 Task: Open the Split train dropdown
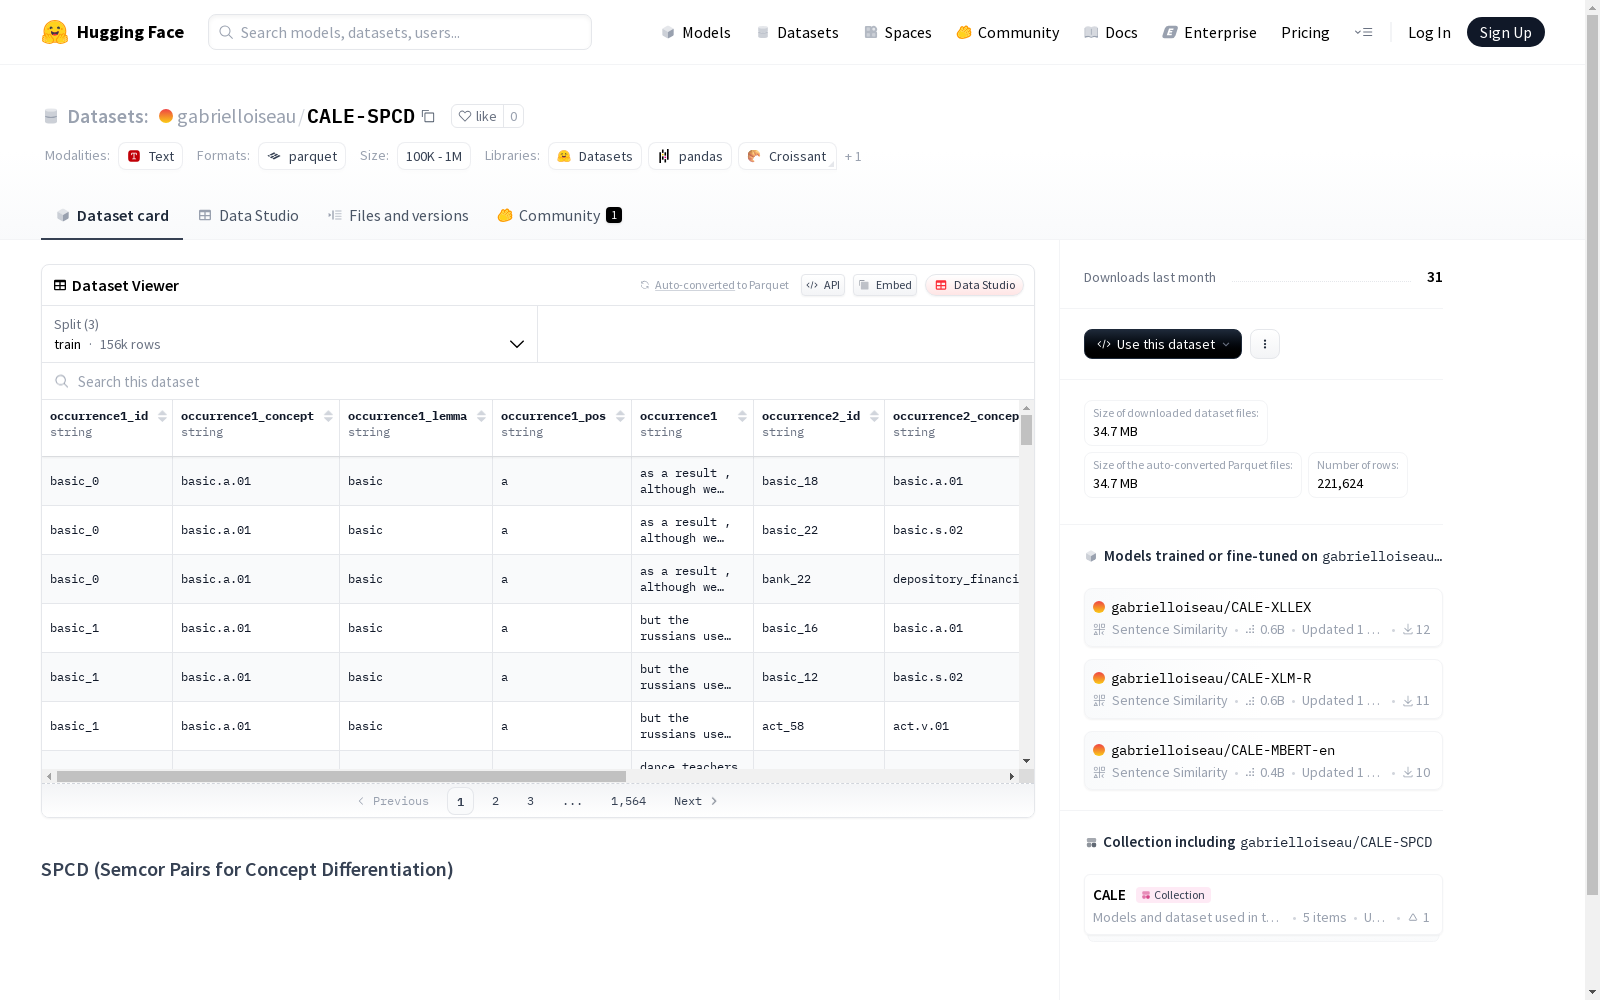click(x=289, y=334)
